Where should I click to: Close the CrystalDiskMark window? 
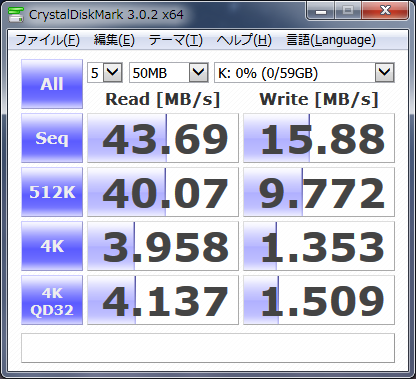pyautogui.click(x=385, y=11)
